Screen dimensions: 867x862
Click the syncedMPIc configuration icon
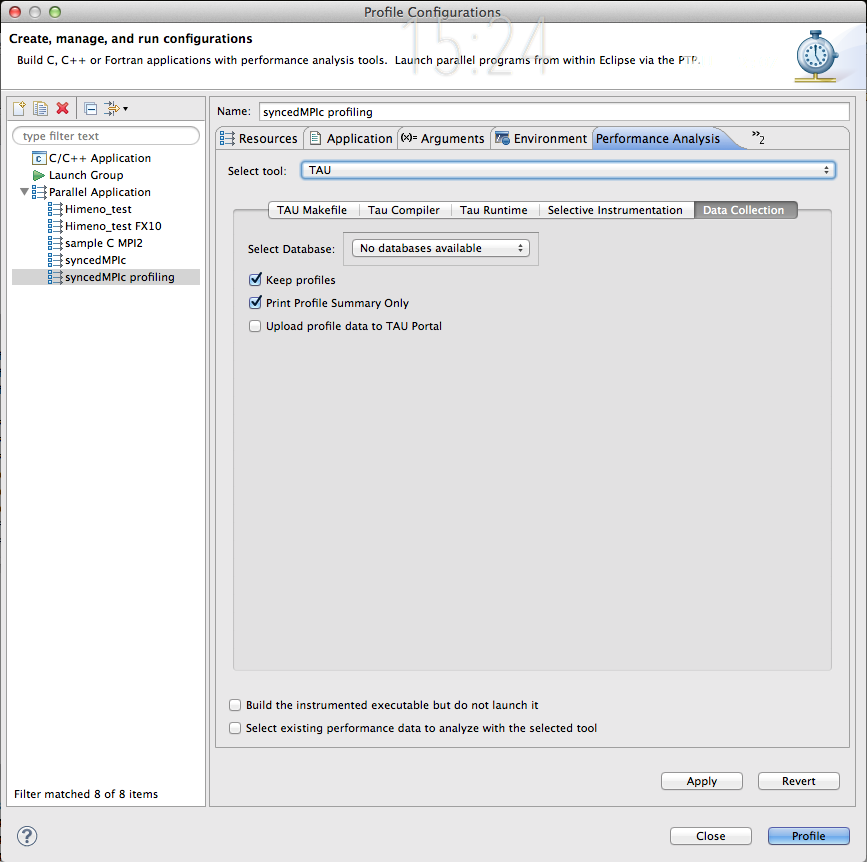pos(55,260)
